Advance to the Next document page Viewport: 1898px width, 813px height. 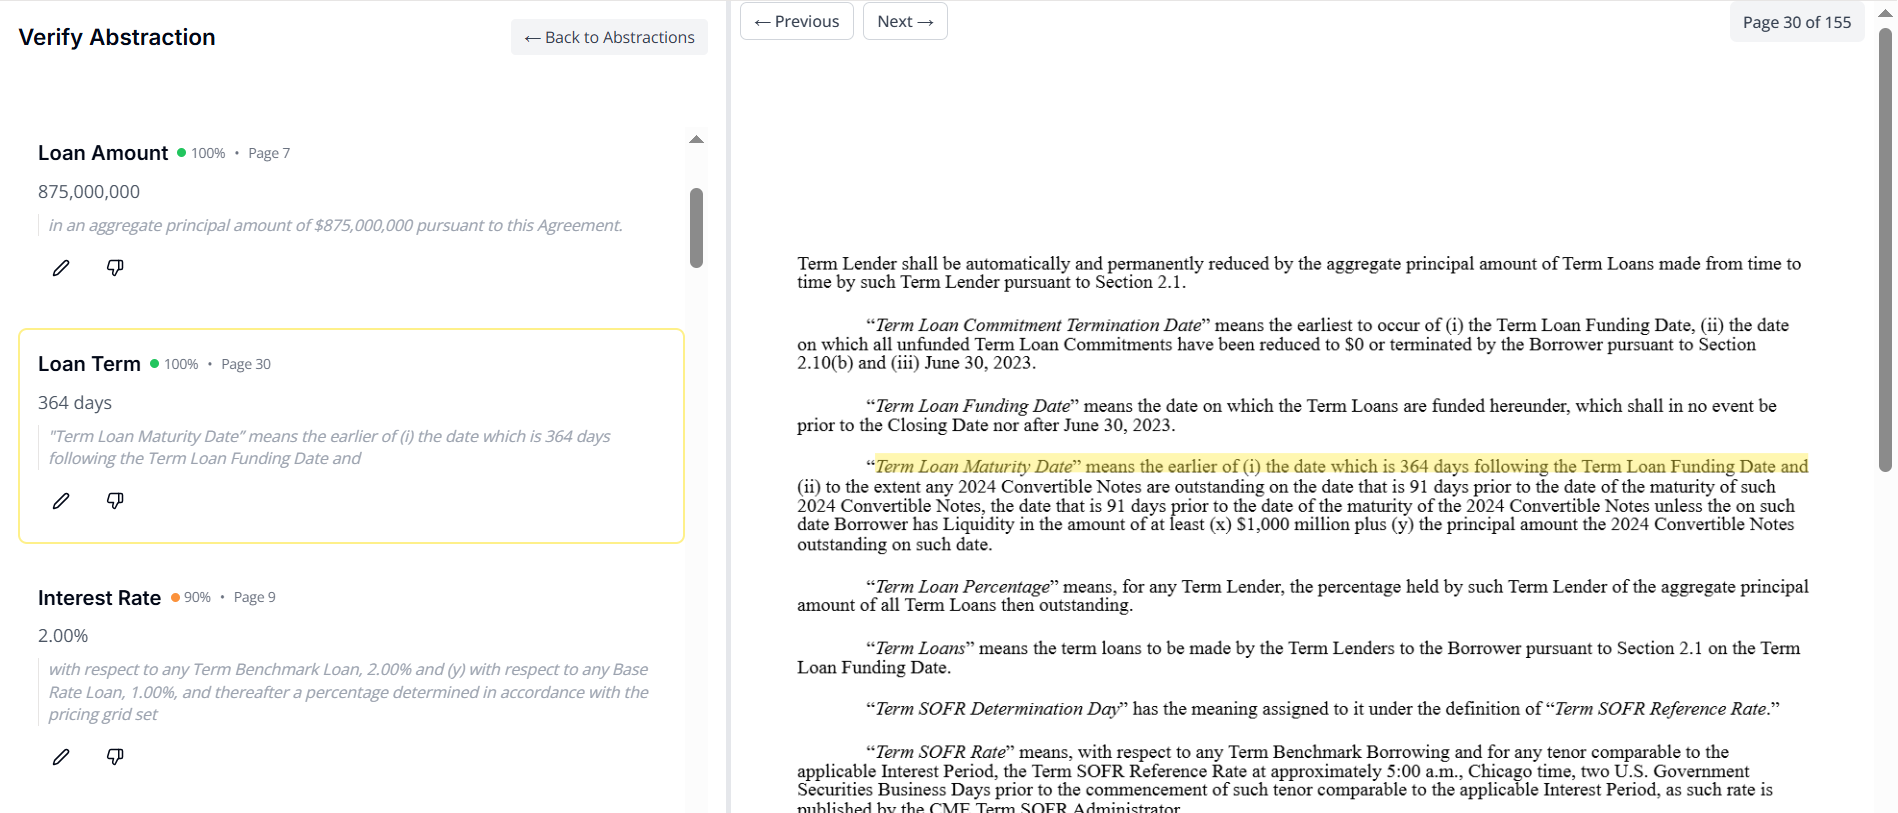pos(904,21)
